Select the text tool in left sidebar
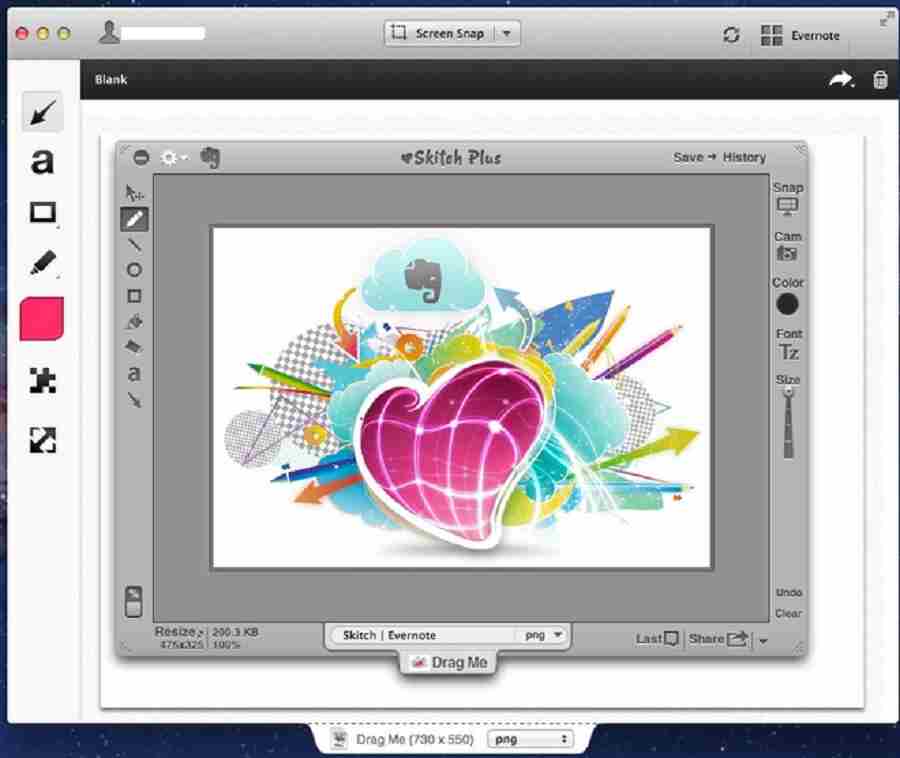 point(42,162)
